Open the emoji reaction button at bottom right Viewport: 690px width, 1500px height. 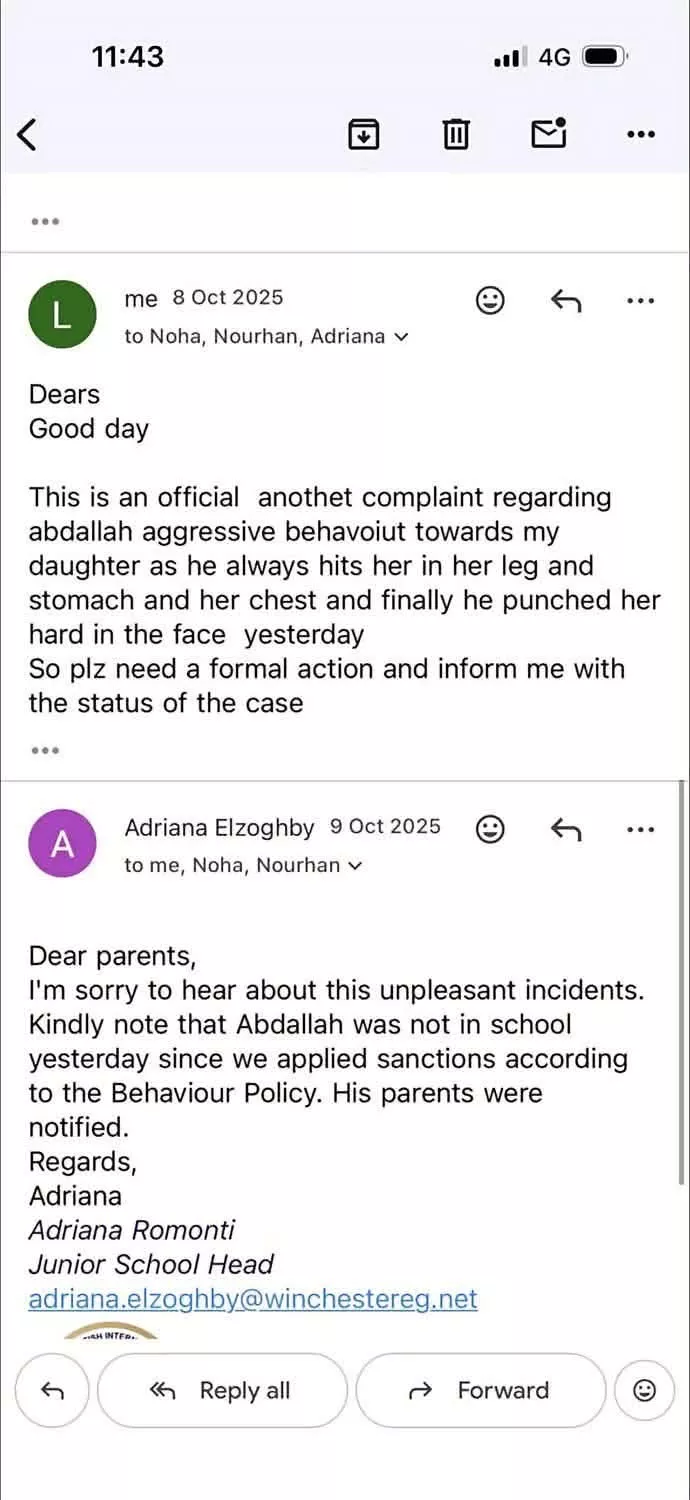point(645,1390)
